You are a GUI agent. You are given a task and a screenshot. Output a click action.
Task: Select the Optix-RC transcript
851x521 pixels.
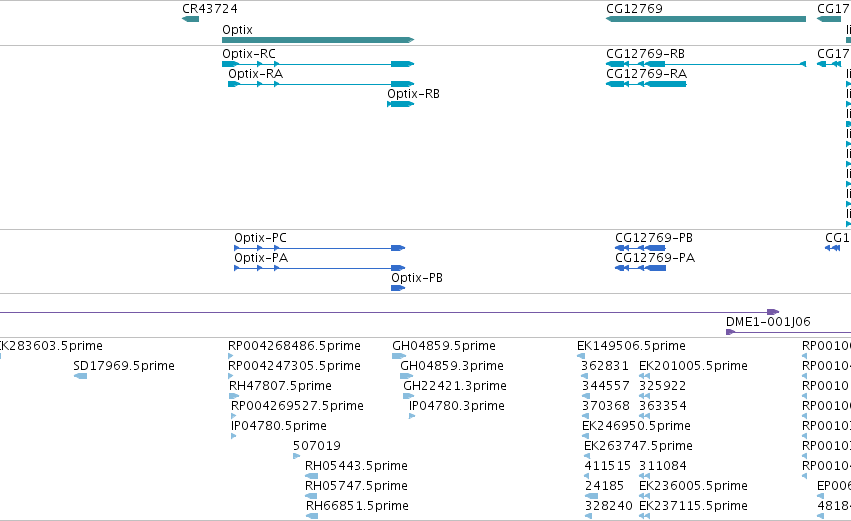[x=318, y=64]
